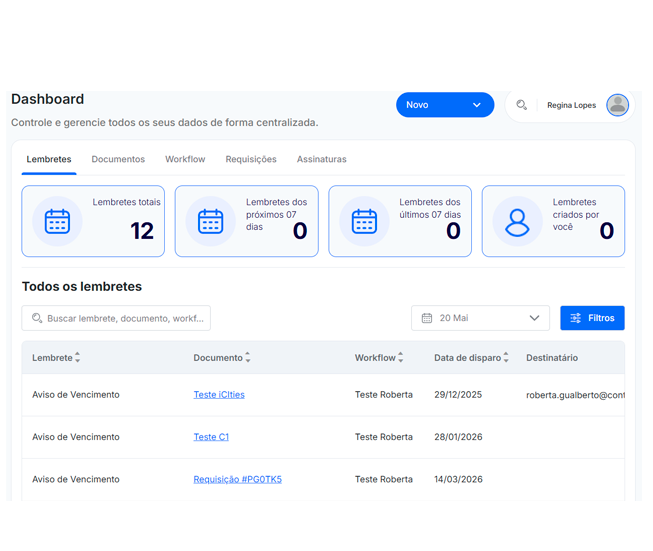653x551 pixels.
Task: Click calendar icon in Lembretes dos últimos 07 dias
Action: point(364,222)
